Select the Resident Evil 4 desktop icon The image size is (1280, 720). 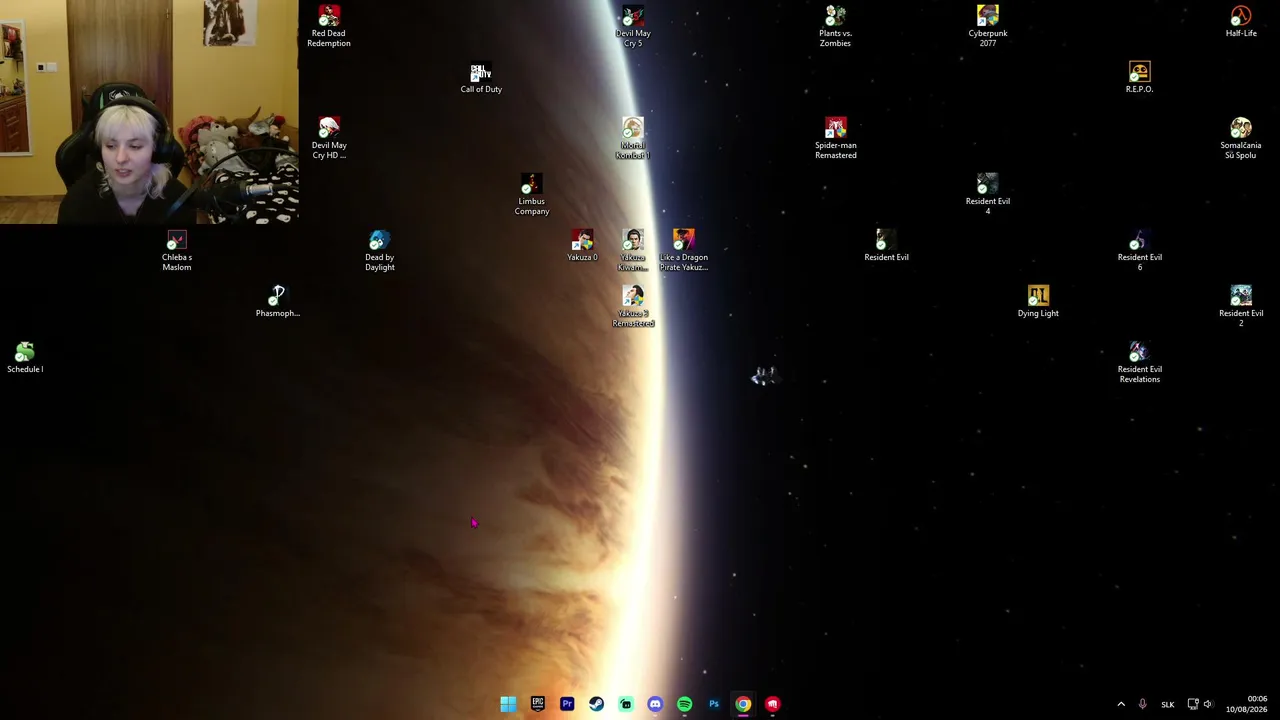pos(988,194)
